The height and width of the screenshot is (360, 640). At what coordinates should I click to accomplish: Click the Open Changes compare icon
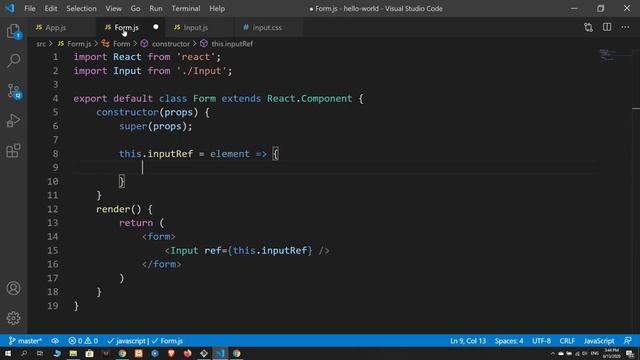coord(588,27)
